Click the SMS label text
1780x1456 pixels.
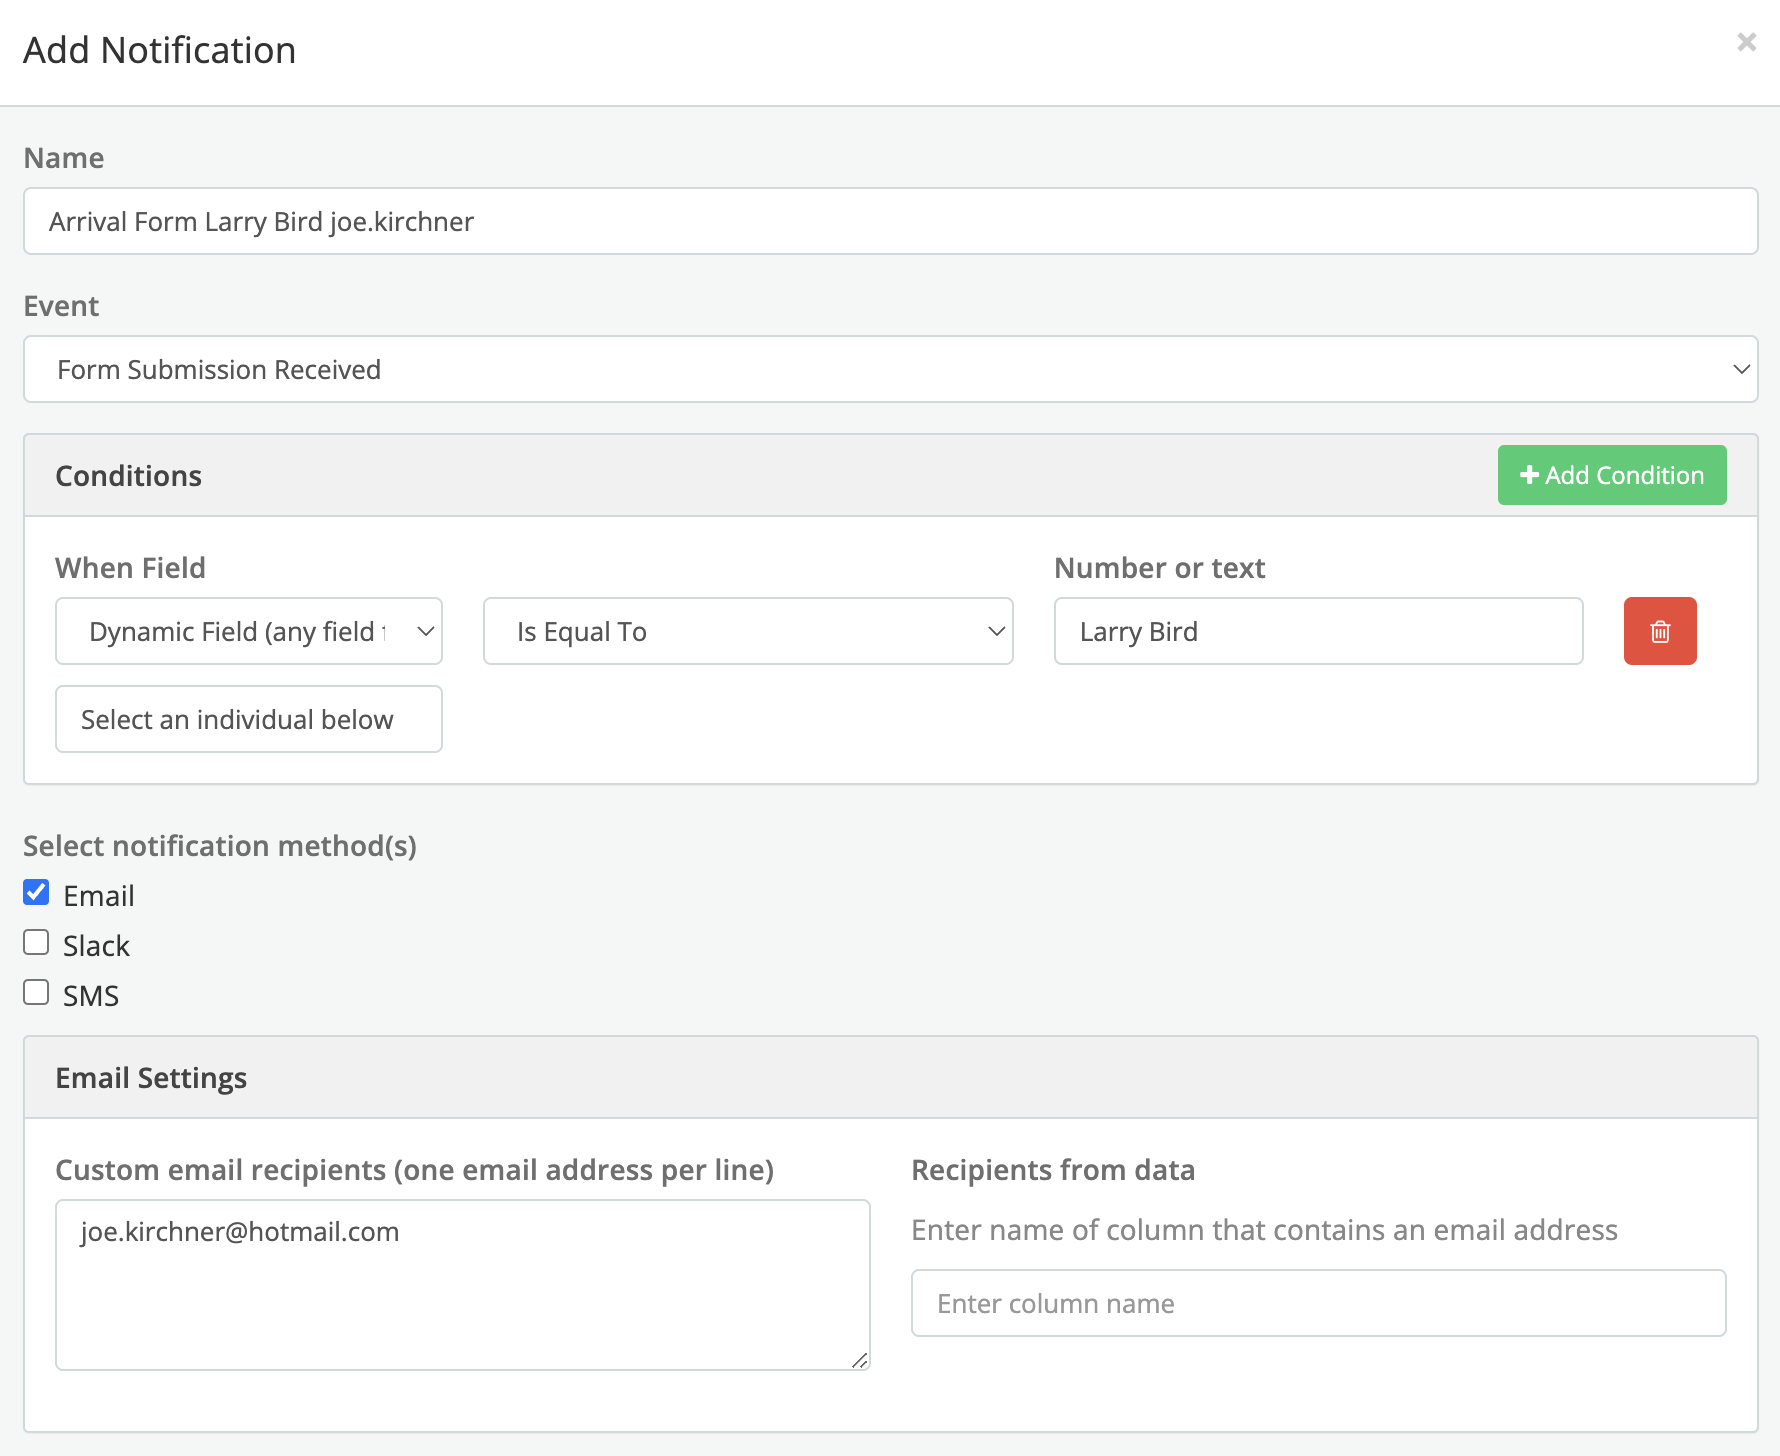[x=91, y=996]
